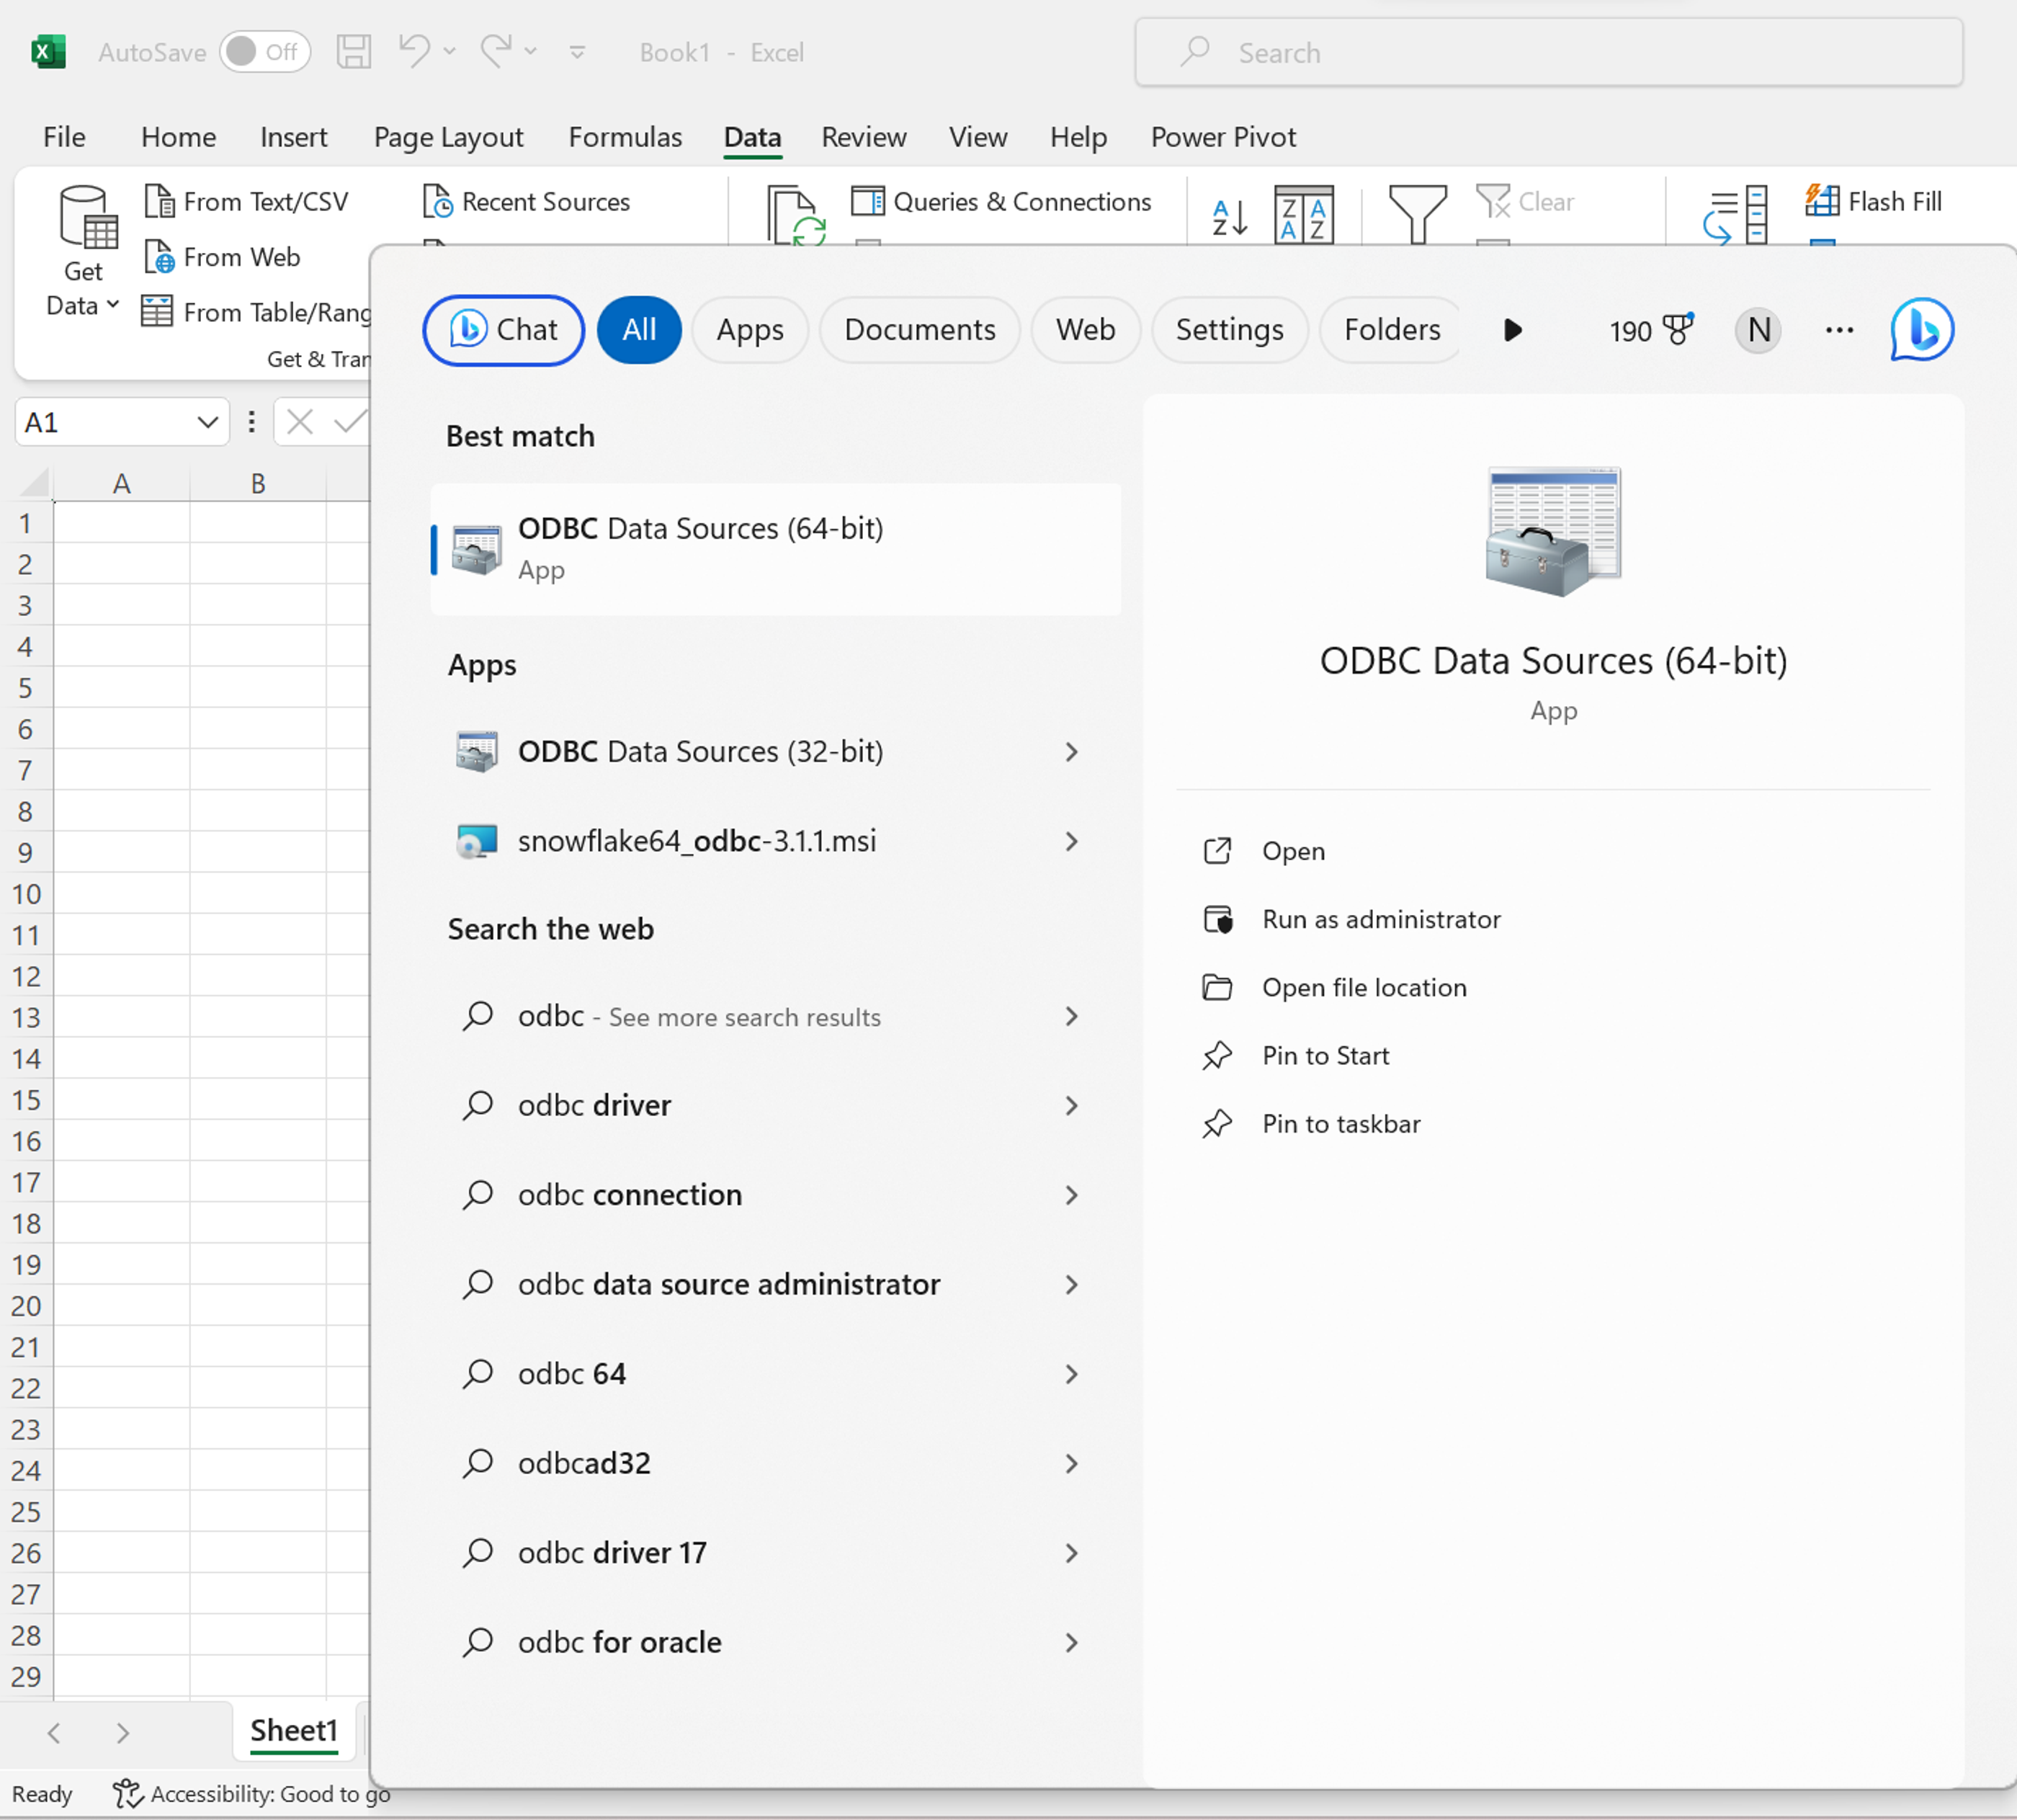Screen dimensions: 2017x1820
Task: Click the Recent Sources icon
Action: [x=437, y=201]
